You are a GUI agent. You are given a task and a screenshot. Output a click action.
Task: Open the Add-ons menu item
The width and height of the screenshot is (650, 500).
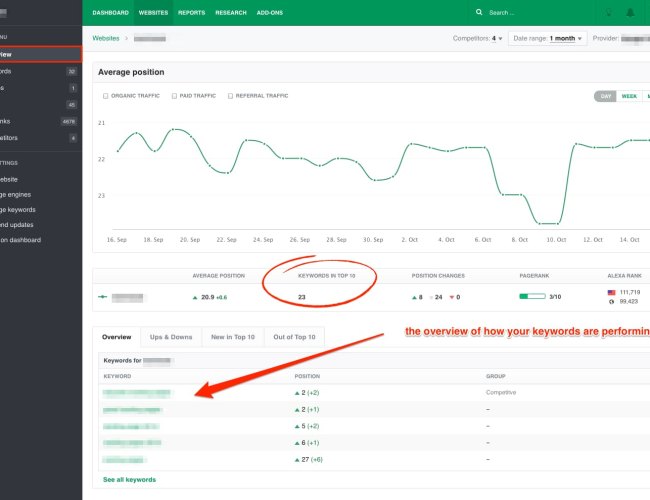(269, 13)
